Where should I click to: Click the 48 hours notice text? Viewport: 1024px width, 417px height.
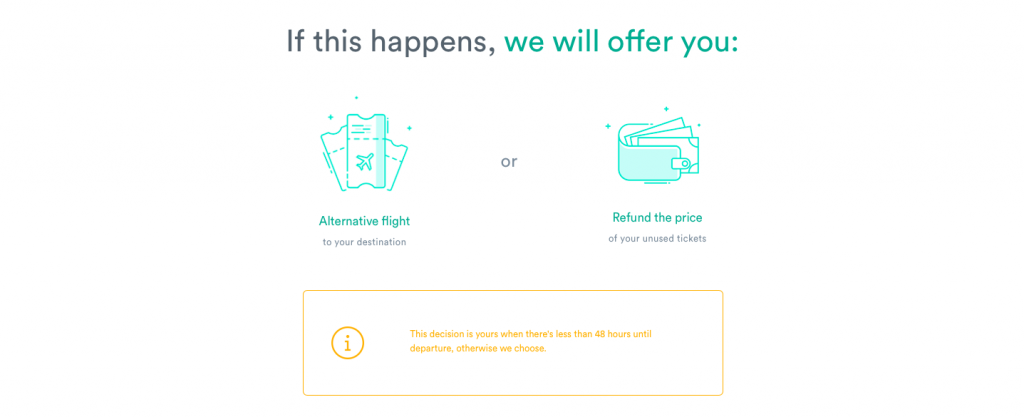tap(531, 333)
